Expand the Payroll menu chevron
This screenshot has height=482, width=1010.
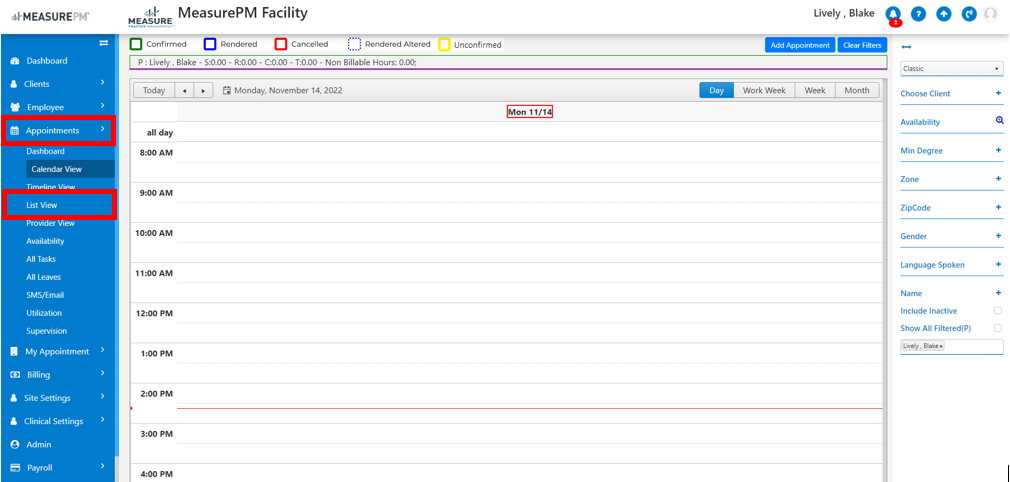103,467
